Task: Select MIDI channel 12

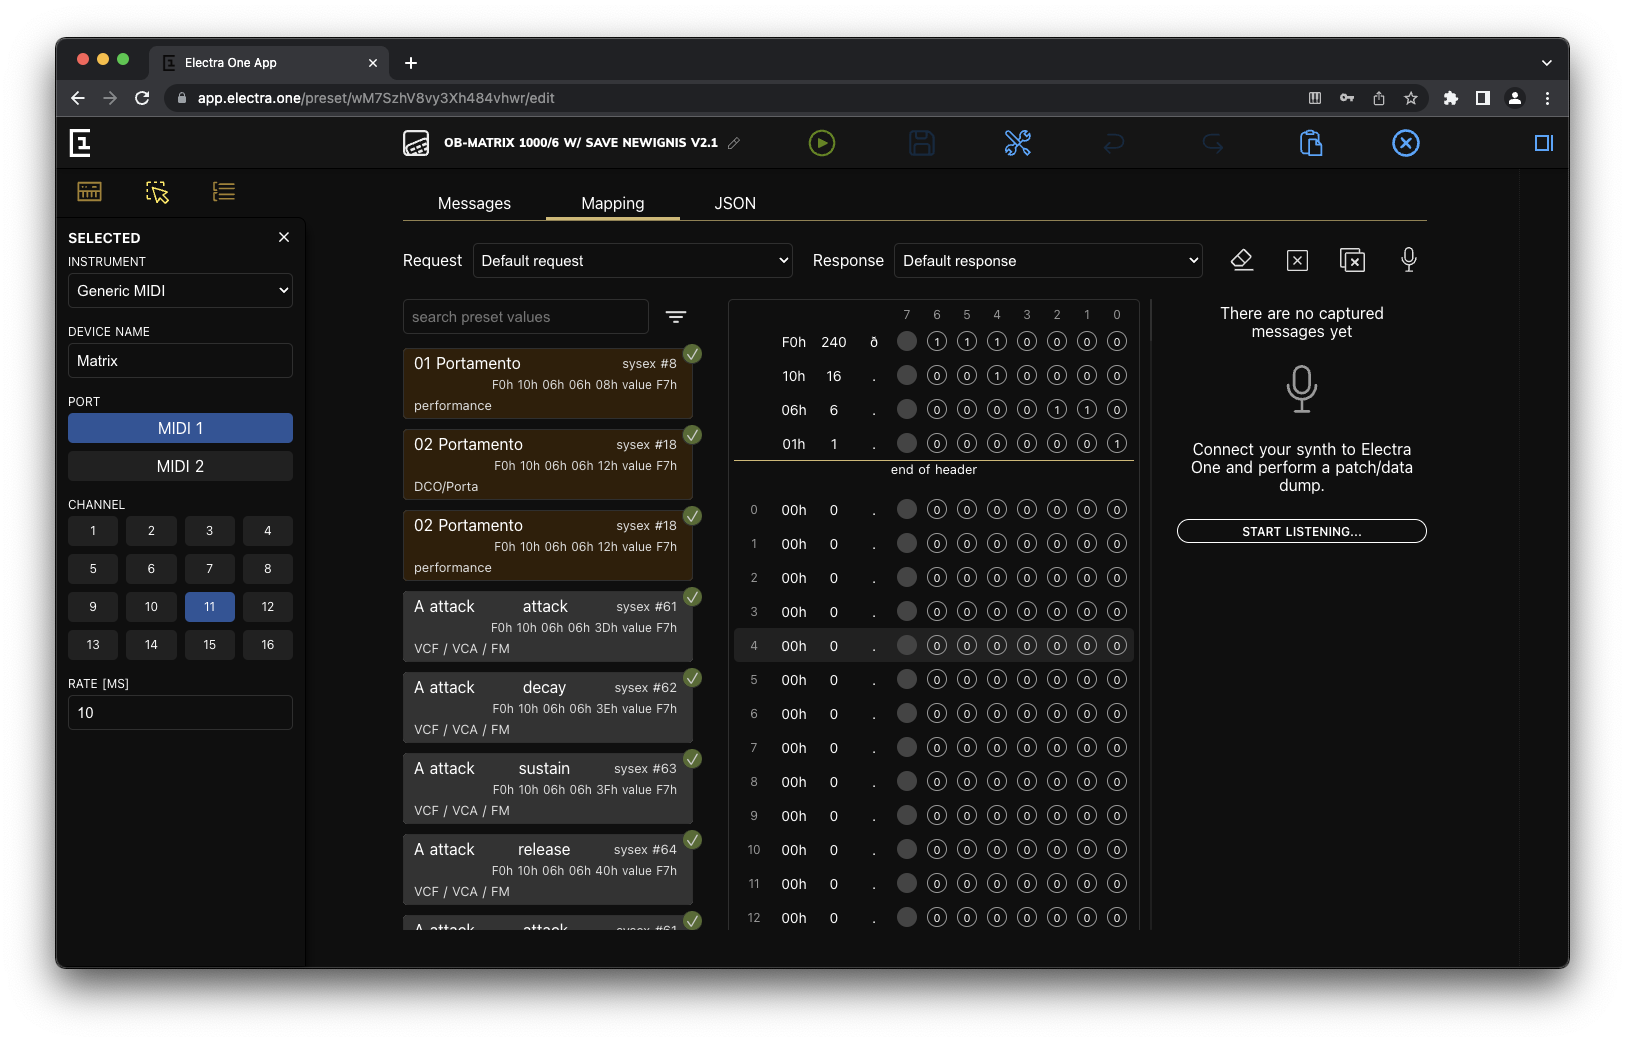Action: (267, 607)
